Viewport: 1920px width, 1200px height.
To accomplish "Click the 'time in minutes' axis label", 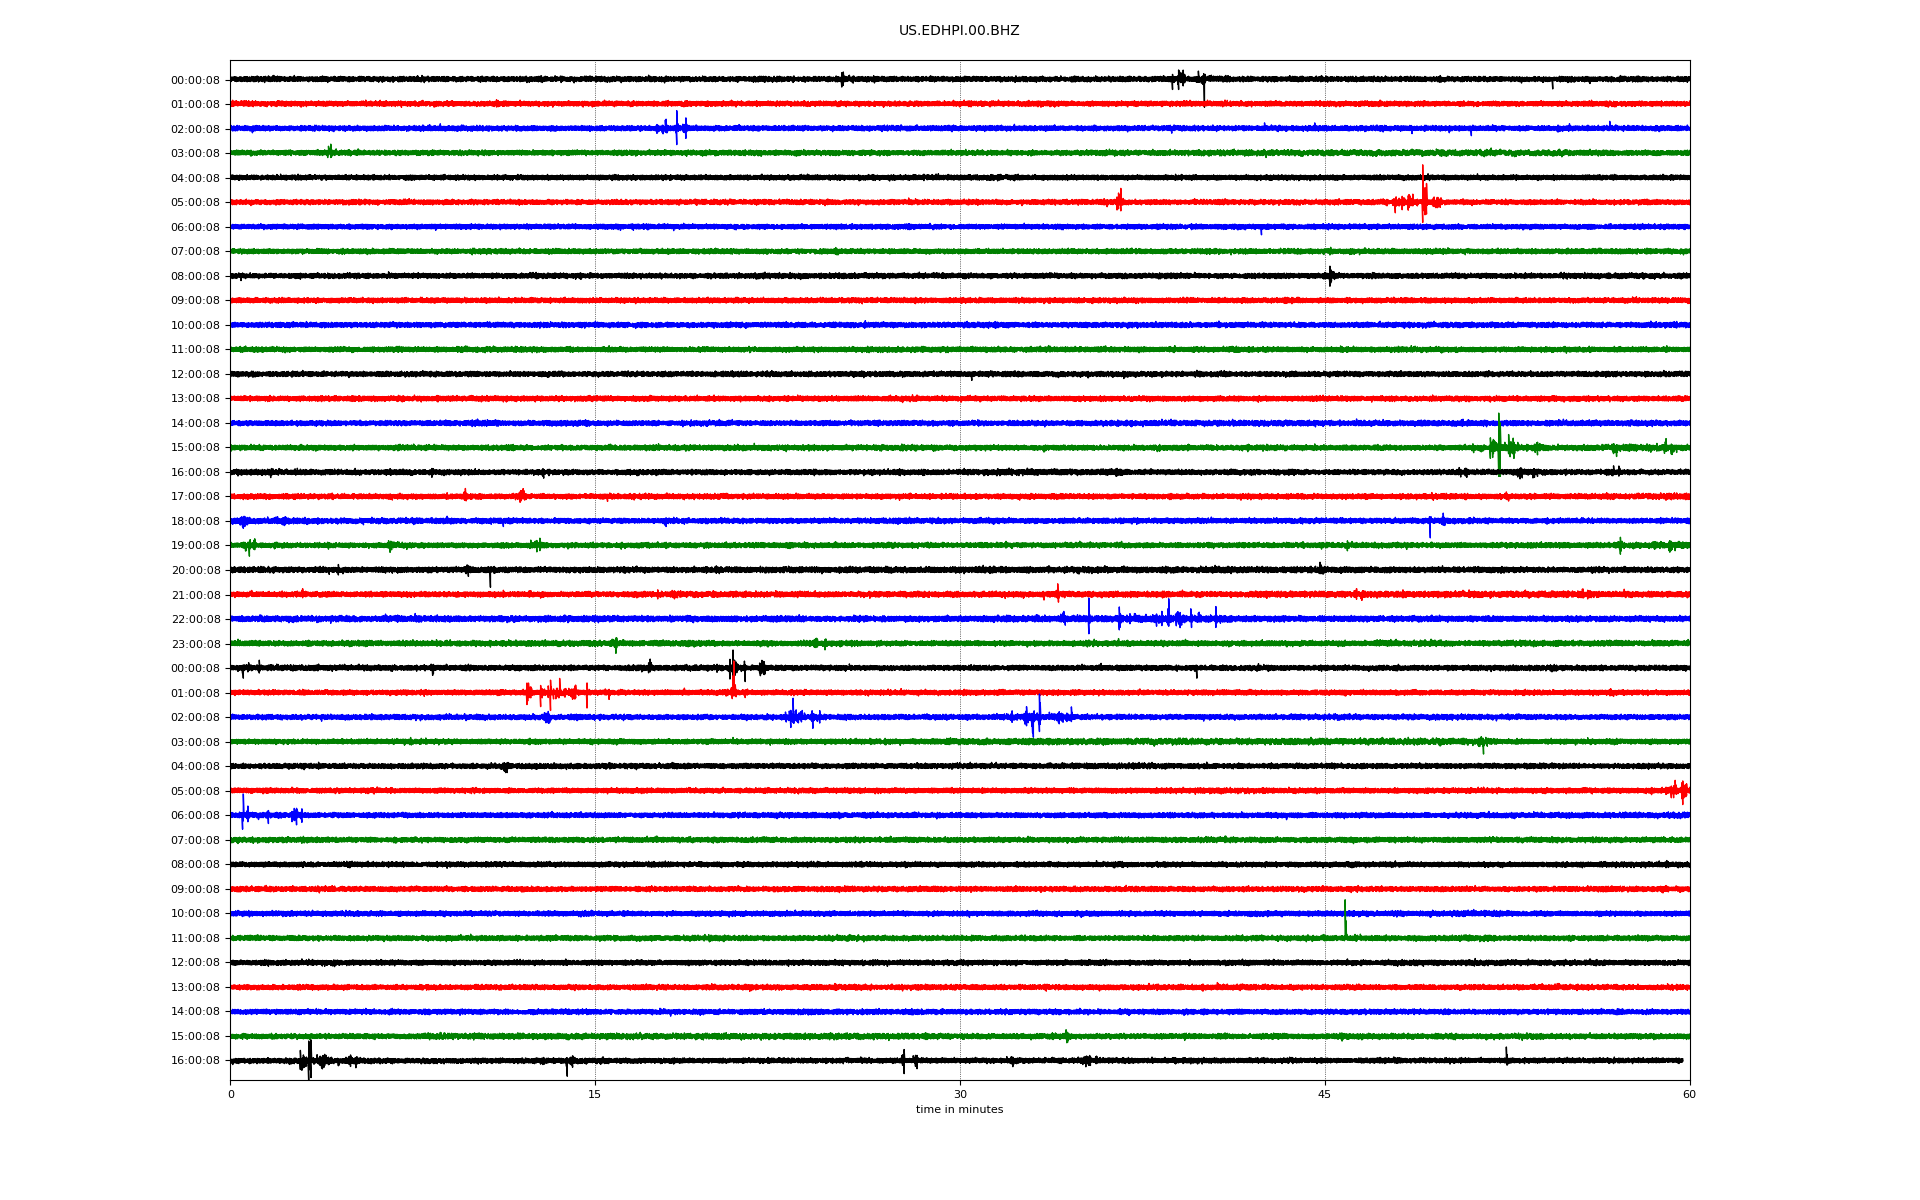I will 958,1109.
